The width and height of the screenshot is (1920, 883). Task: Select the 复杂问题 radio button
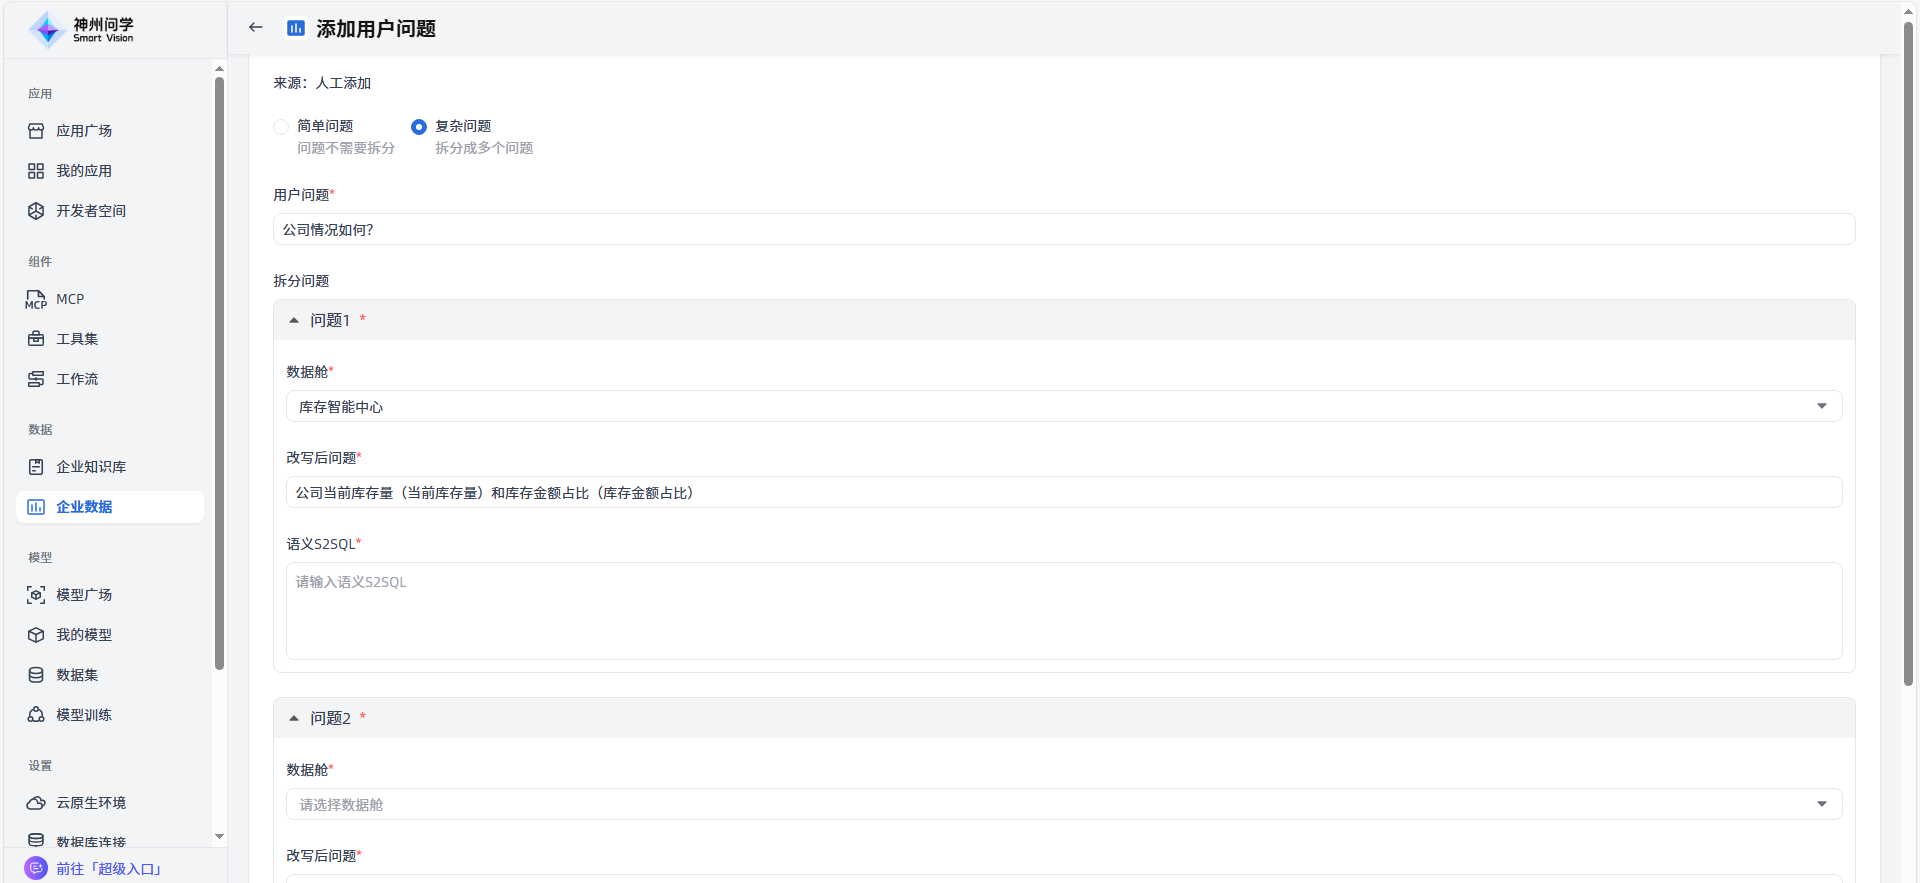[419, 127]
